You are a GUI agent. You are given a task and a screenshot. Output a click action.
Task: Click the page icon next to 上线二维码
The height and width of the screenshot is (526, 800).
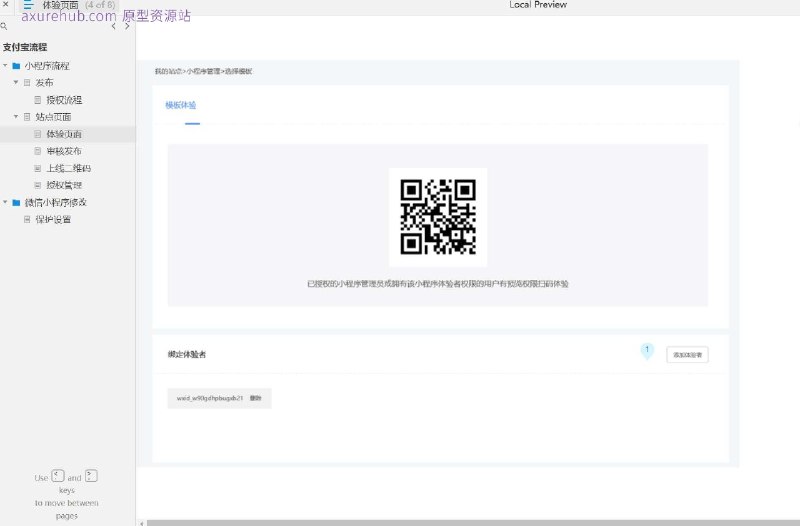pyautogui.click(x=38, y=168)
